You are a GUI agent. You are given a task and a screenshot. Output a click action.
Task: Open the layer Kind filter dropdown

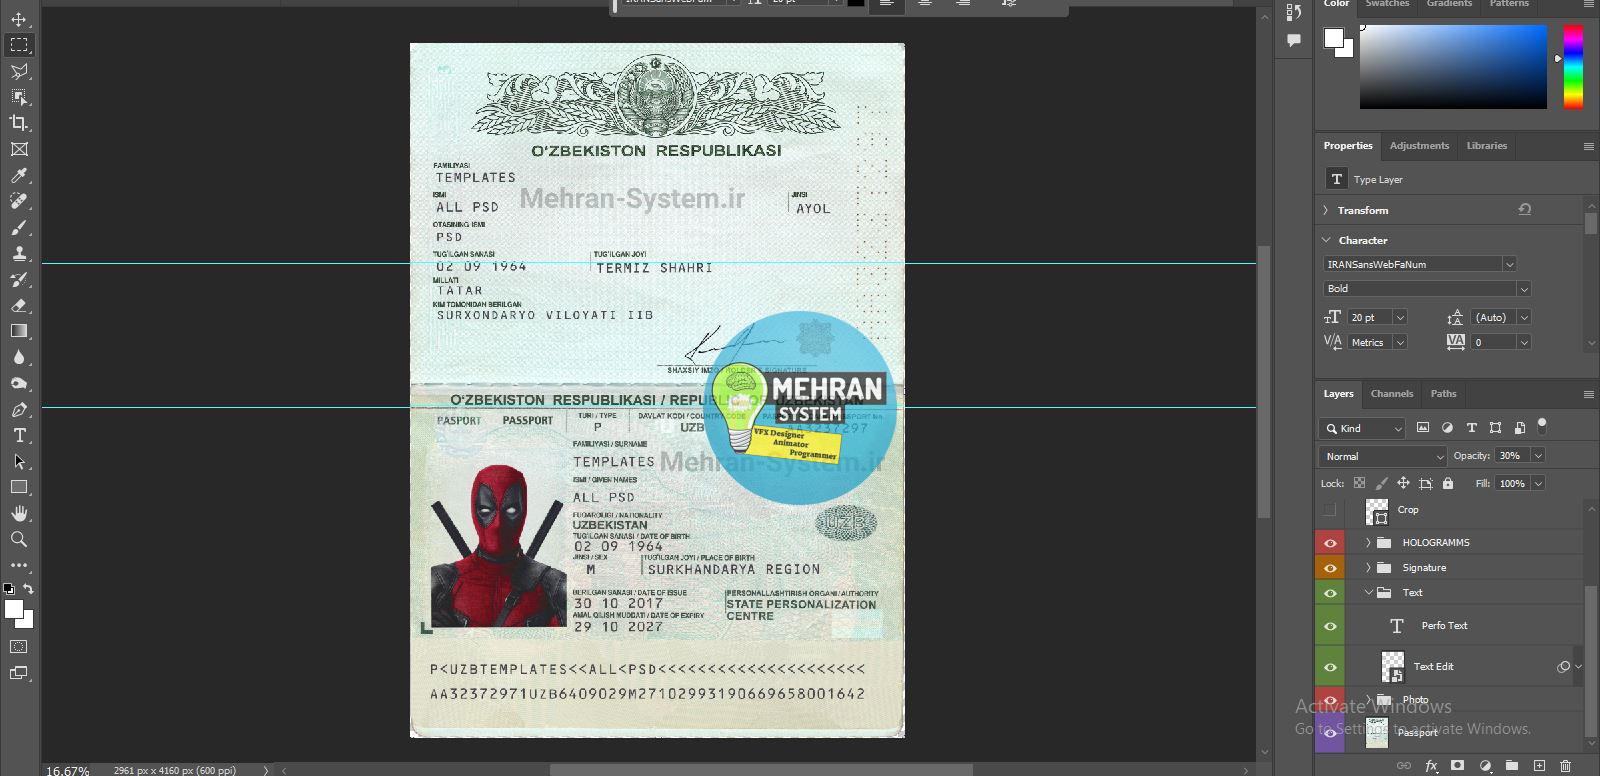(1362, 428)
